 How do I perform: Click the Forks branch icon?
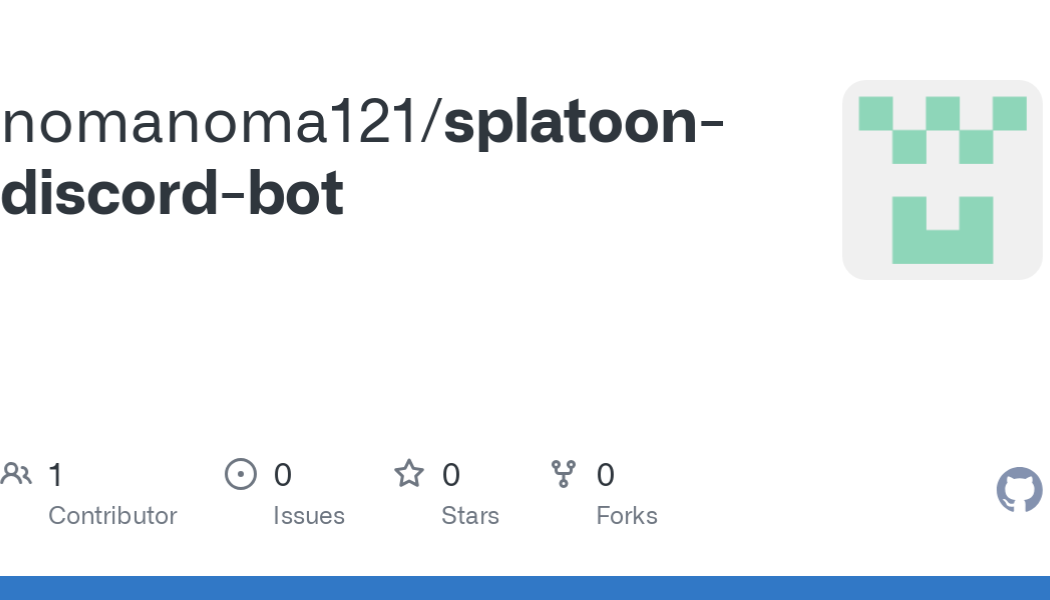[564, 474]
